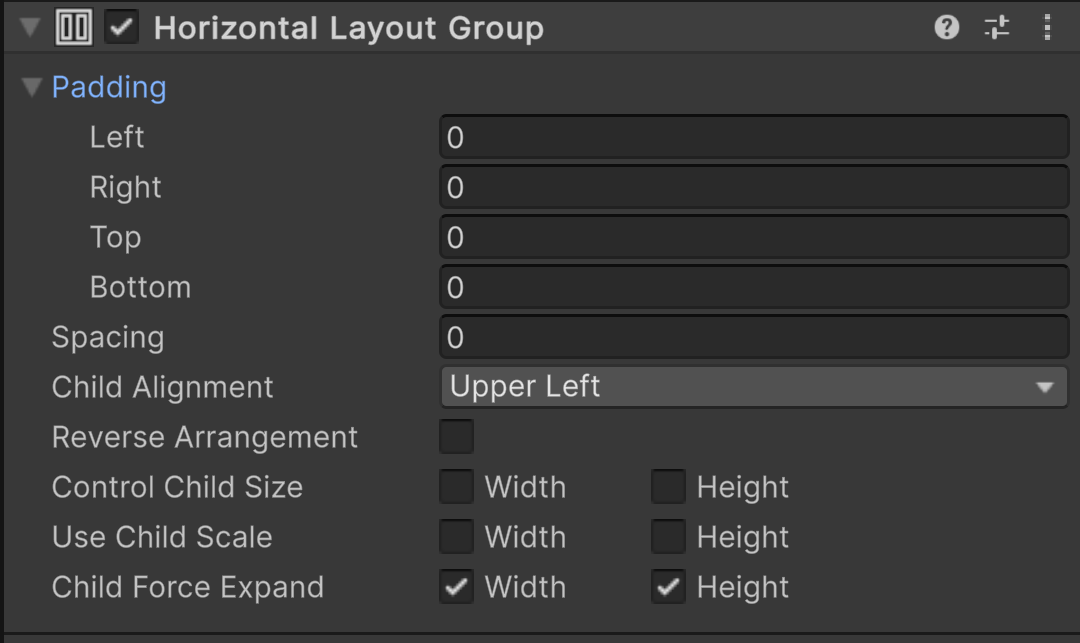Uncheck Child Force Expand Width

pos(456,587)
